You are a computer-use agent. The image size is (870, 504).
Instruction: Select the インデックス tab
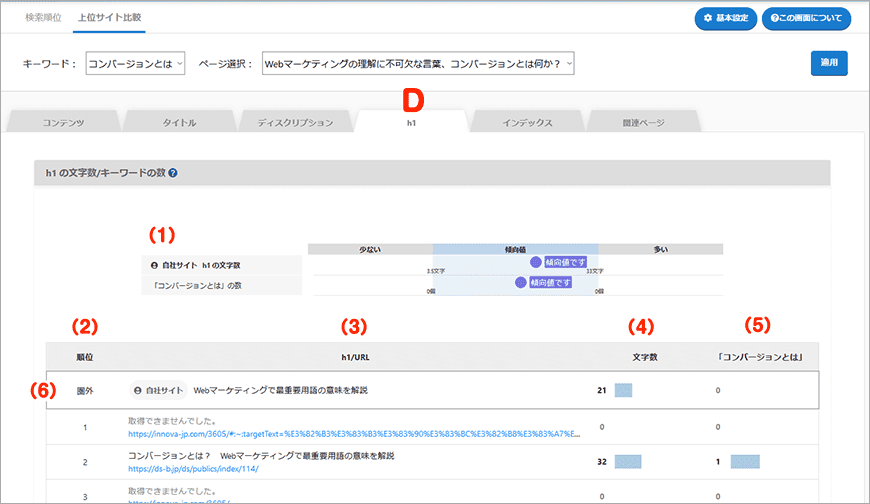click(x=527, y=122)
